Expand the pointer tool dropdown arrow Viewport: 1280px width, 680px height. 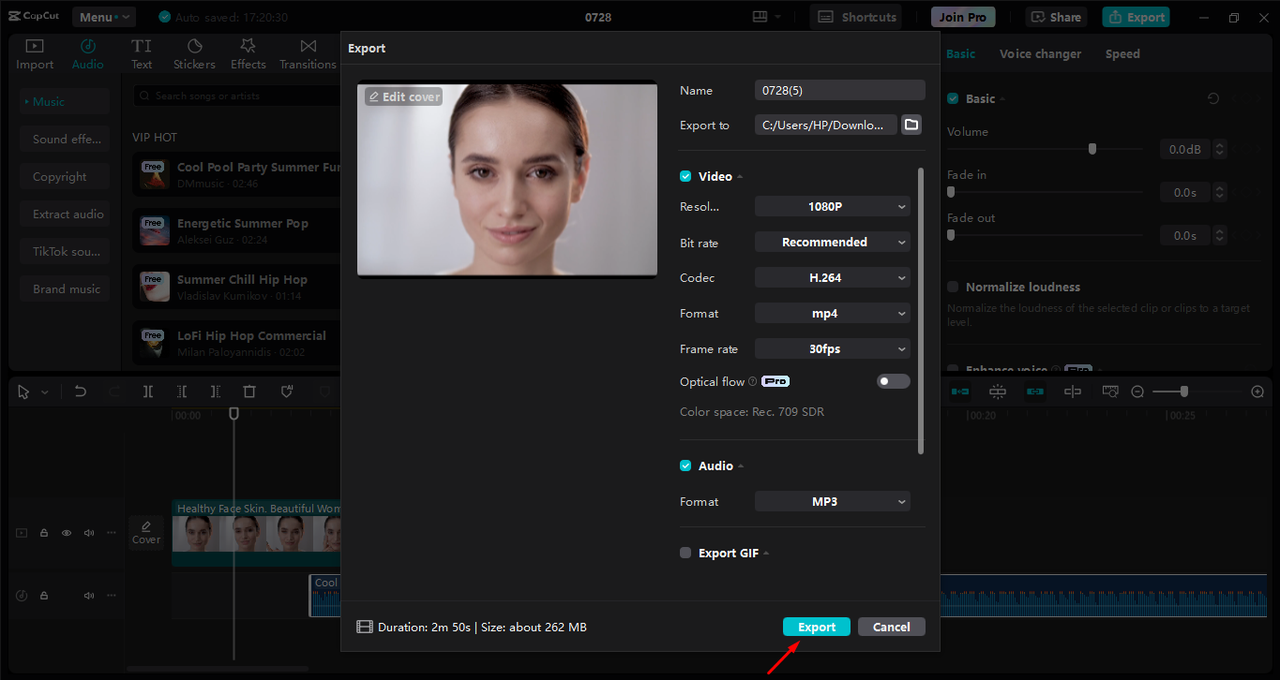[x=44, y=393]
